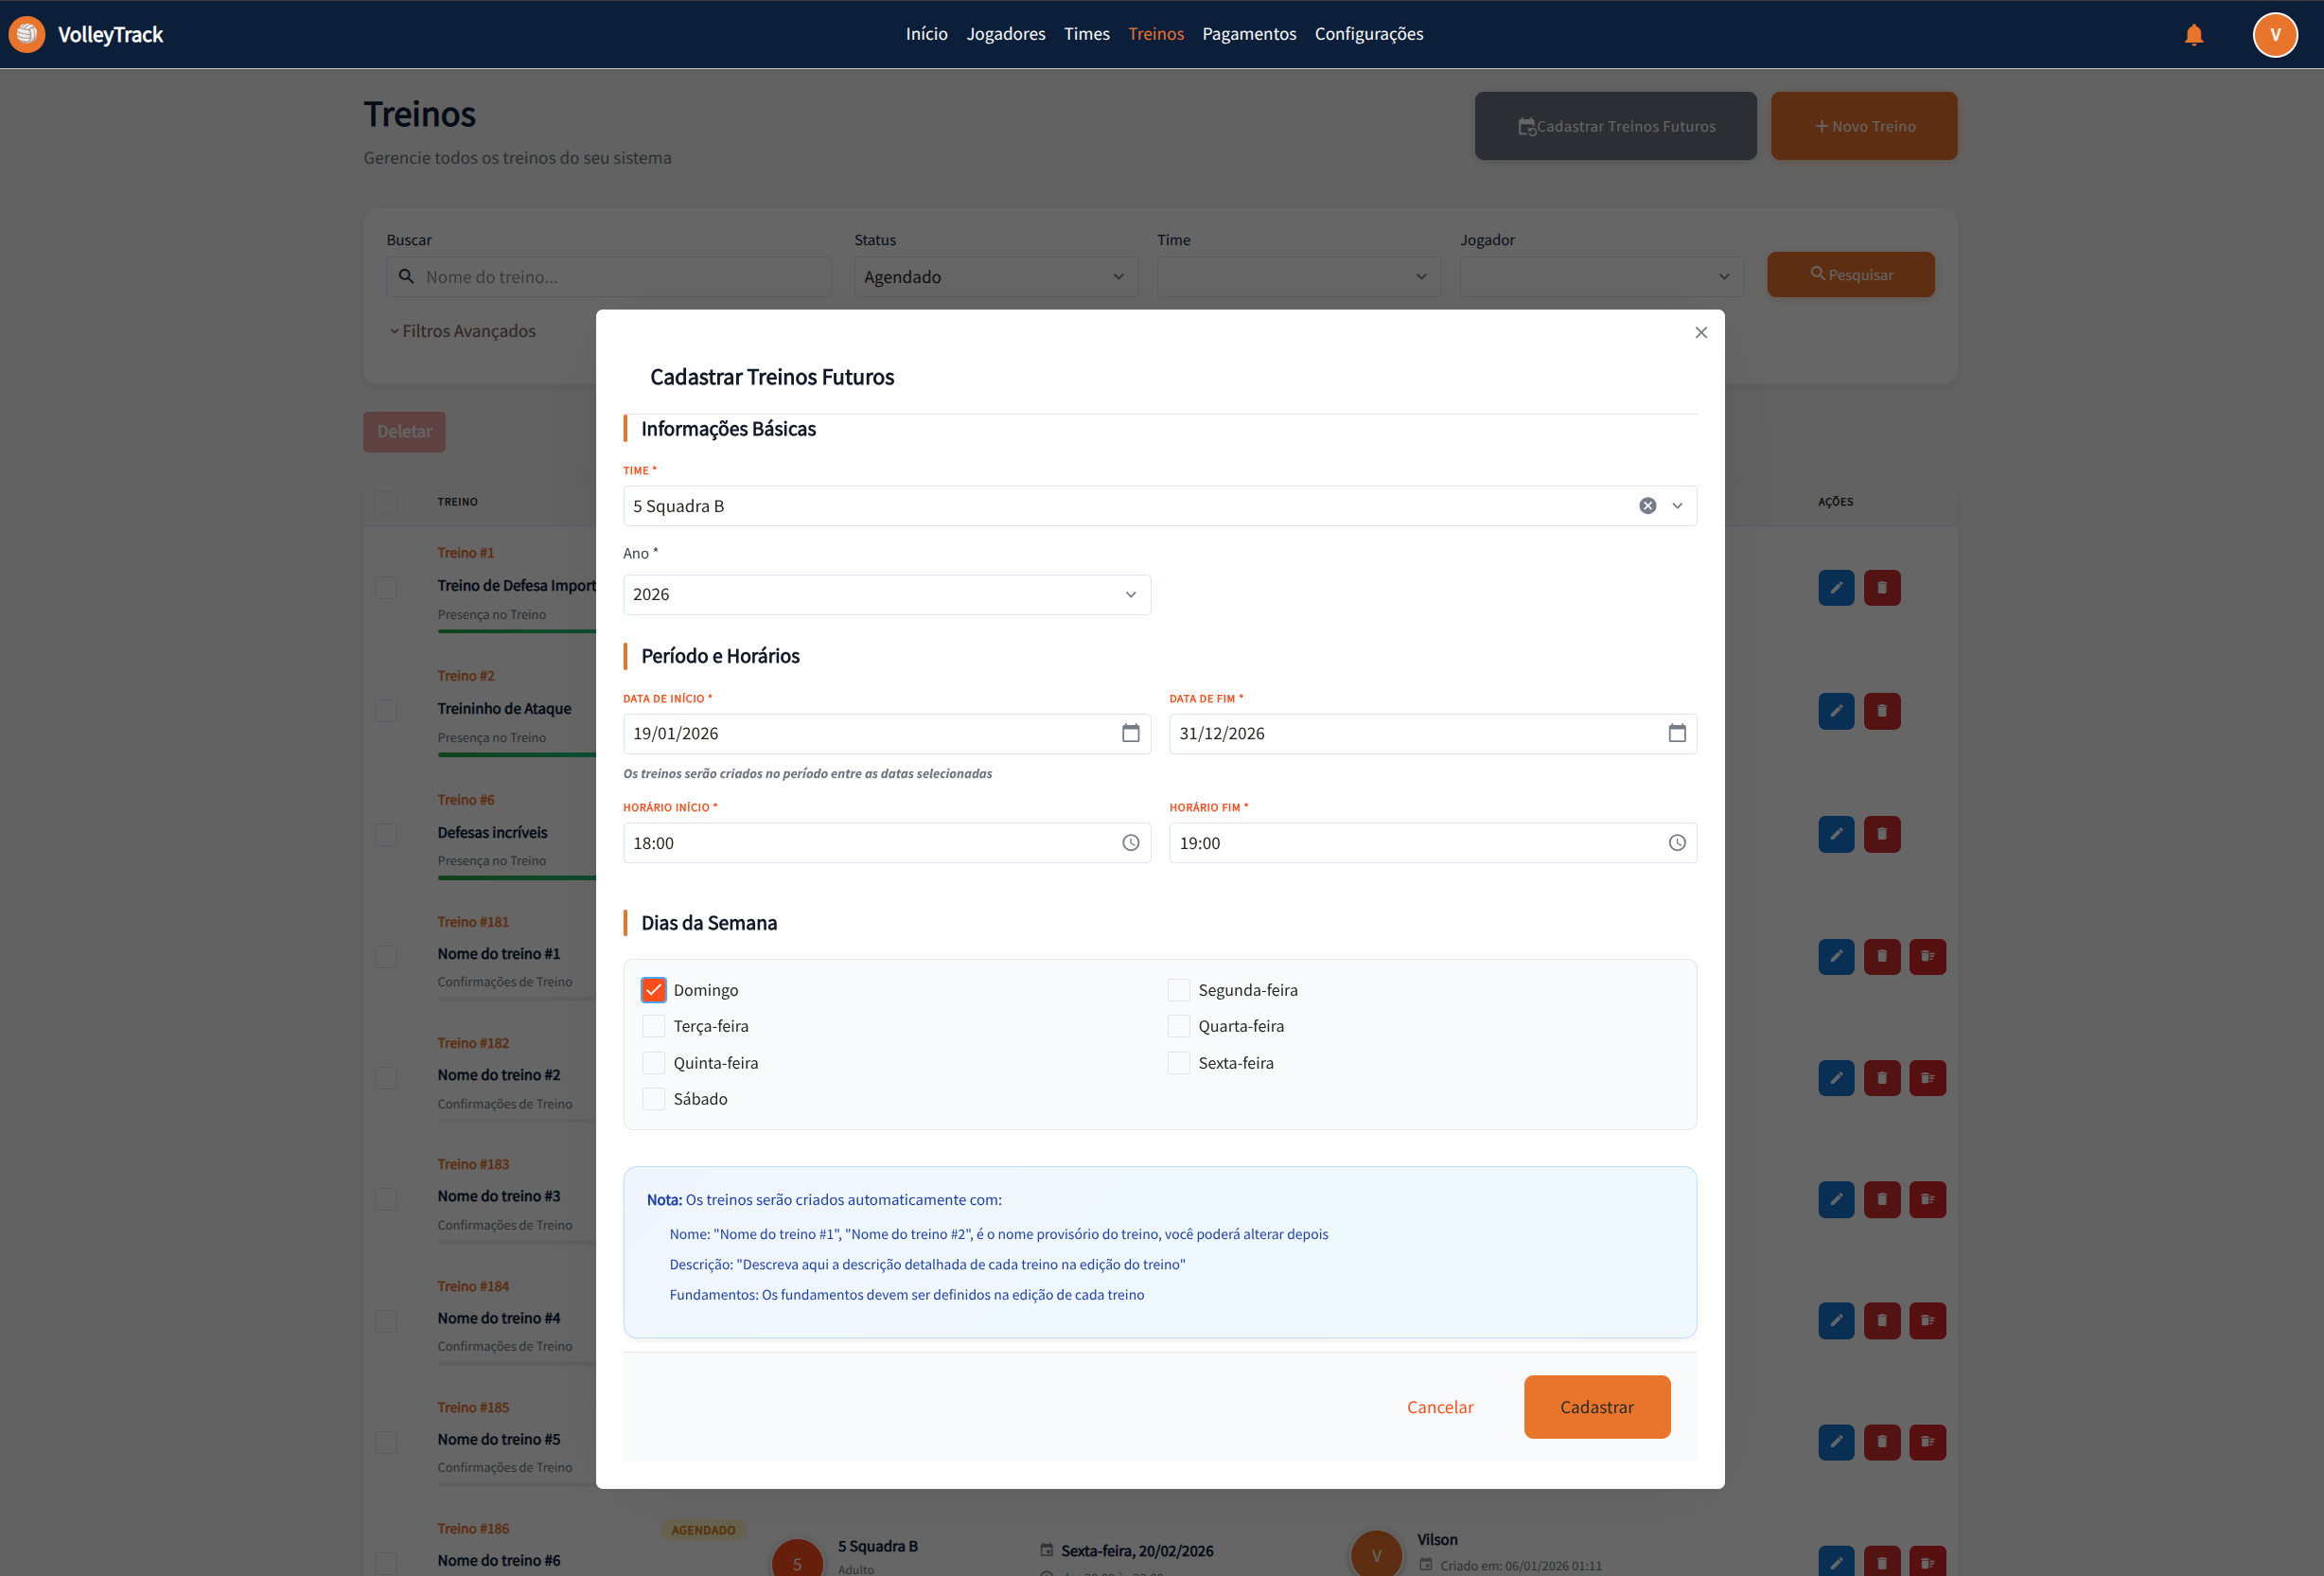This screenshot has width=2324, height=1576.
Task: Expand the Time dropdown chevron
Action: click(1677, 506)
